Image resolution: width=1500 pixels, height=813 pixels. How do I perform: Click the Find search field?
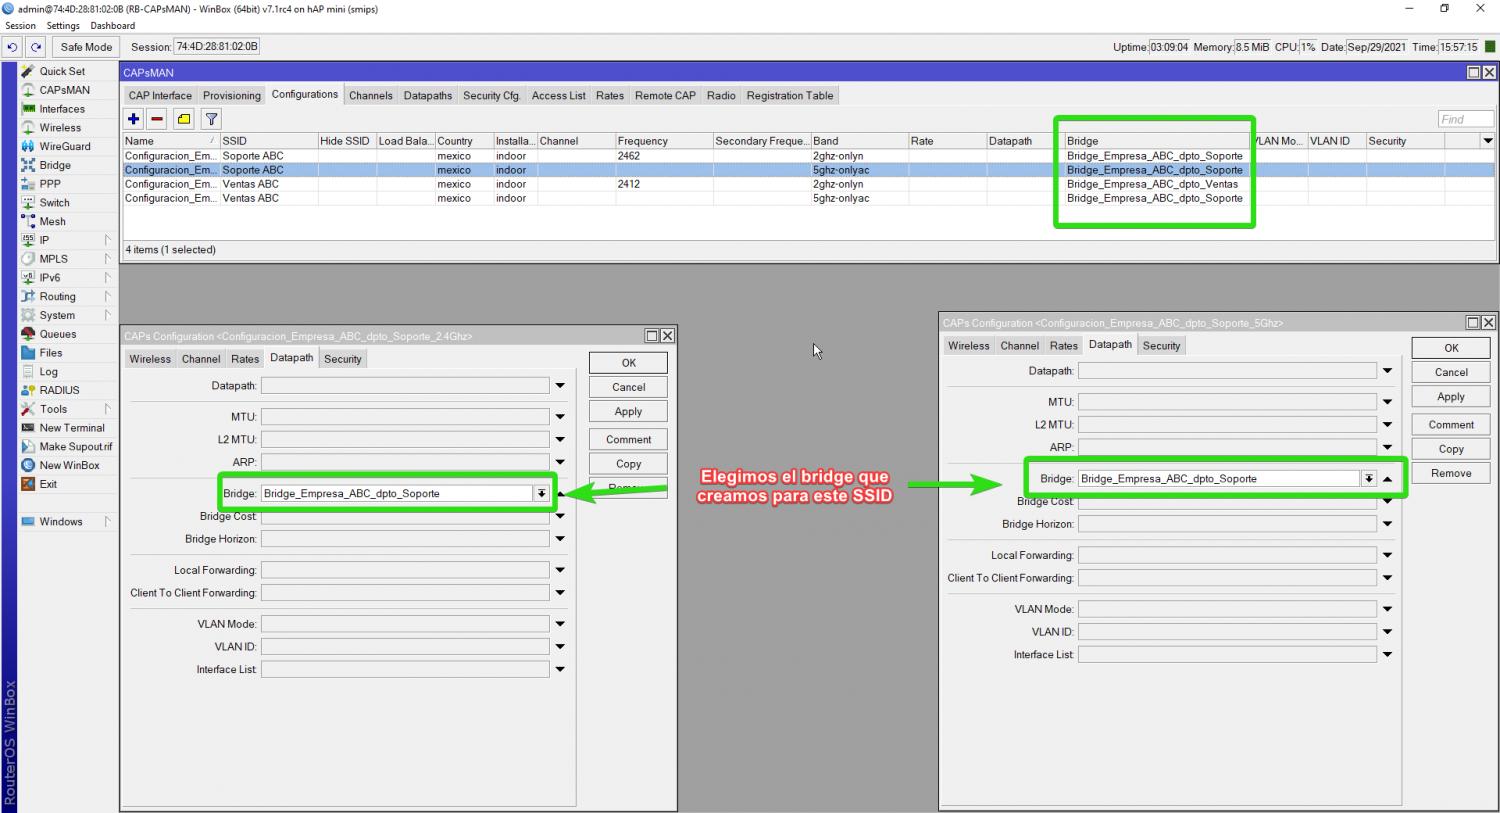(x=1465, y=119)
